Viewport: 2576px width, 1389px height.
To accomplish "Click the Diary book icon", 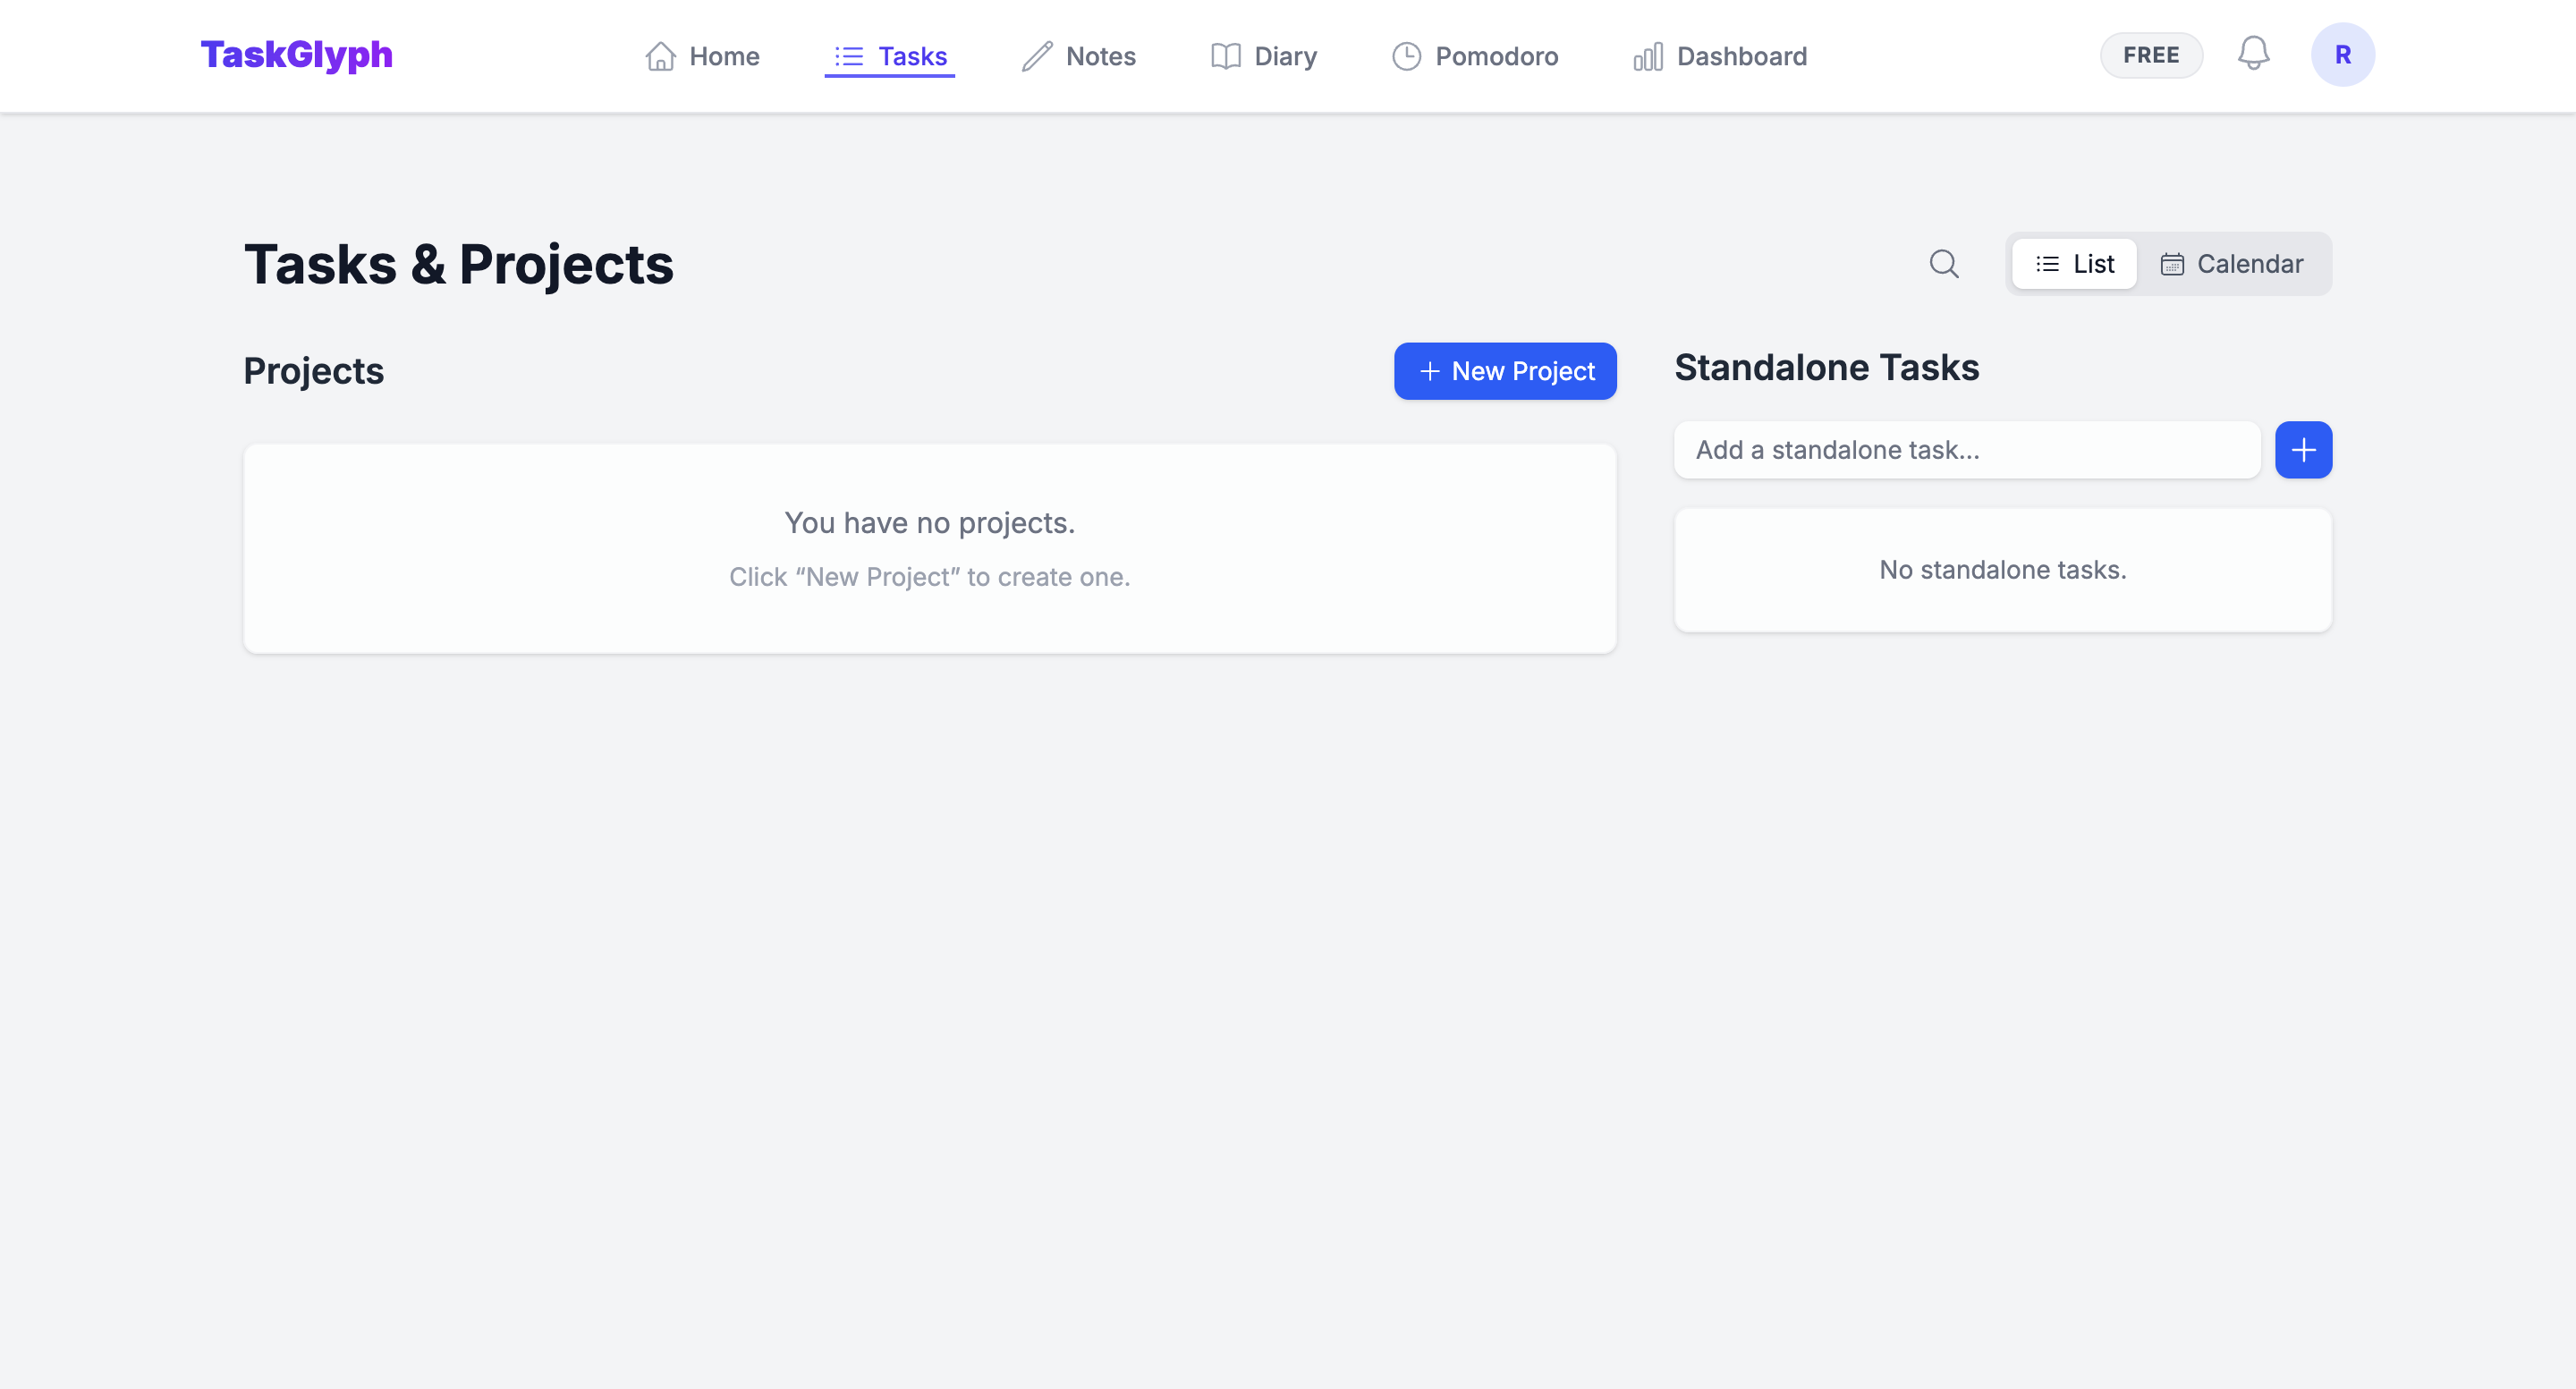I will point(1225,56).
